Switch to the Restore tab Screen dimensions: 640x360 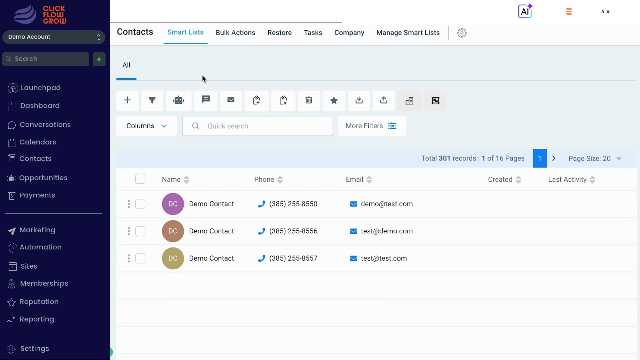click(280, 33)
